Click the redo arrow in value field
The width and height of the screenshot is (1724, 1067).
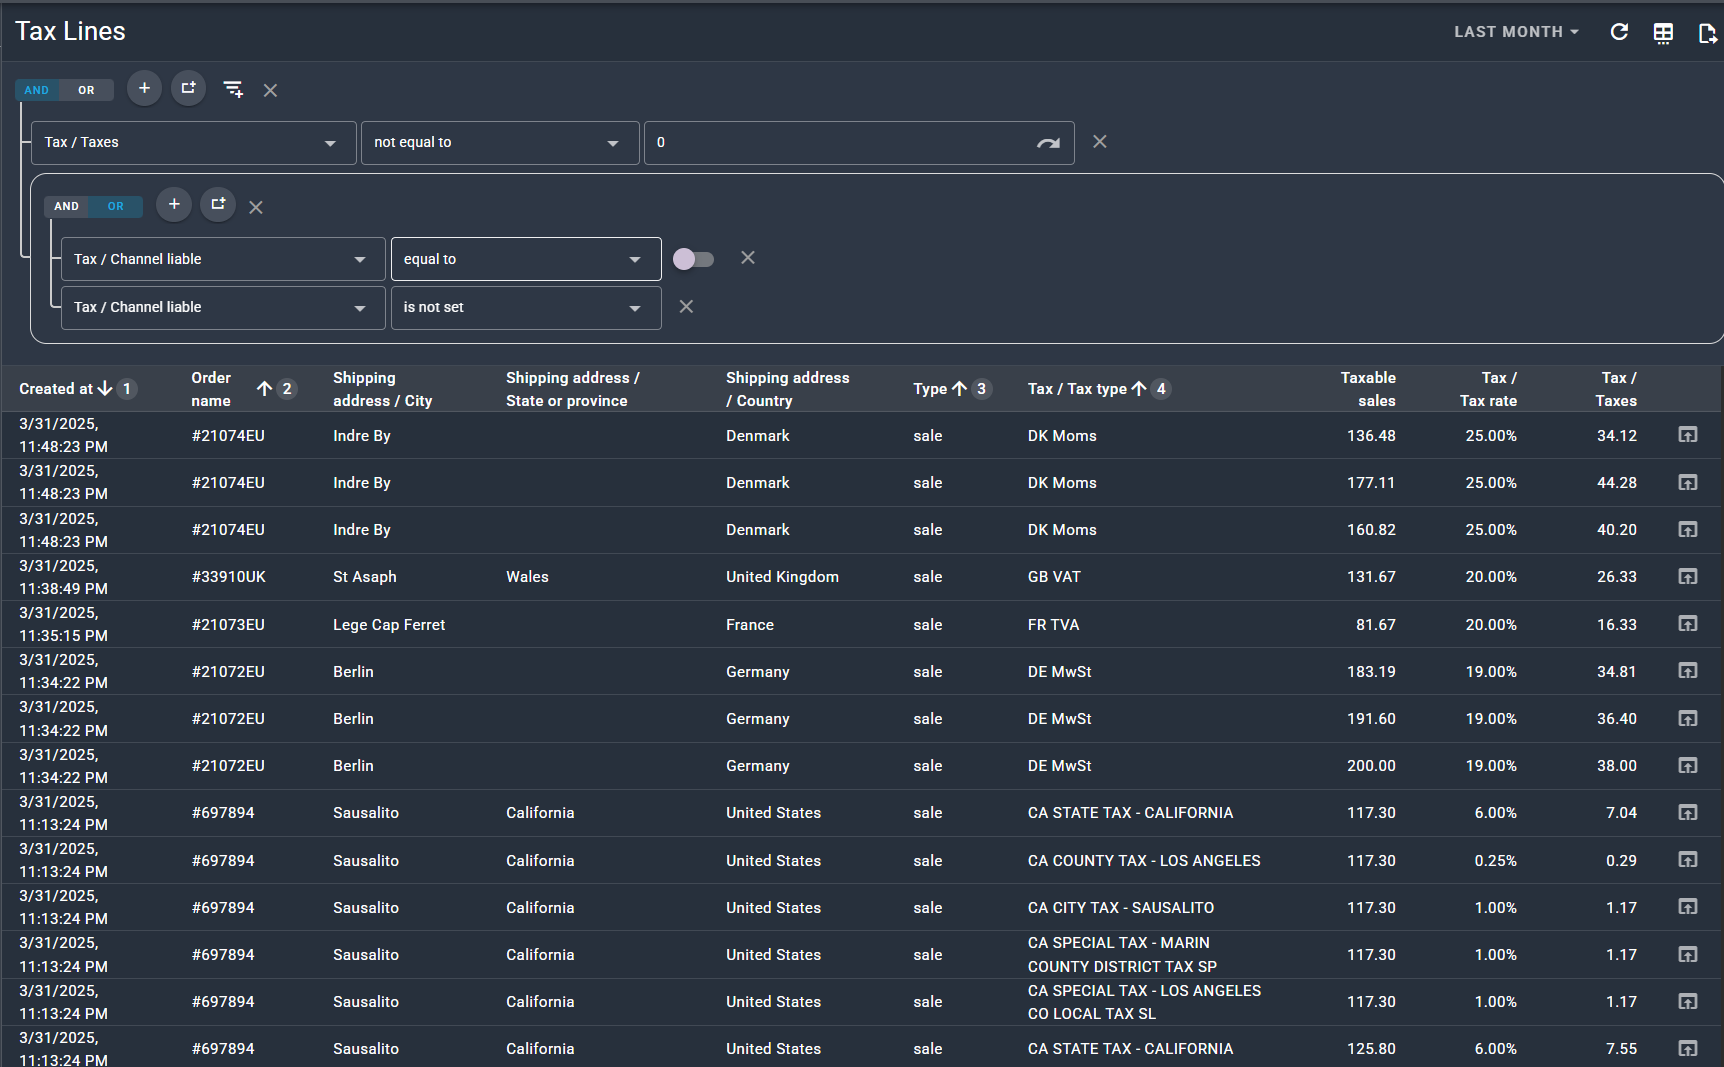tap(1047, 143)
